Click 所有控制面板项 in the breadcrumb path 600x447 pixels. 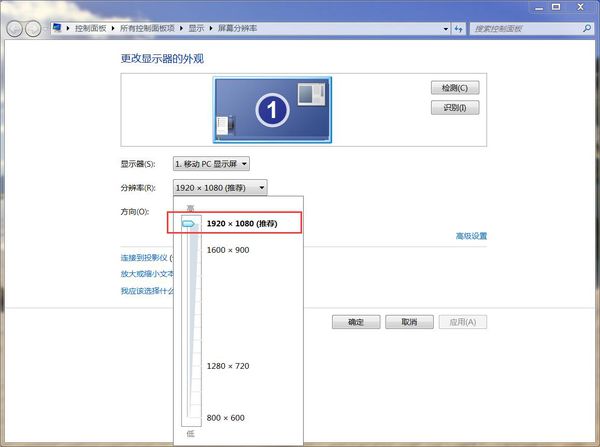pos(147,28)
